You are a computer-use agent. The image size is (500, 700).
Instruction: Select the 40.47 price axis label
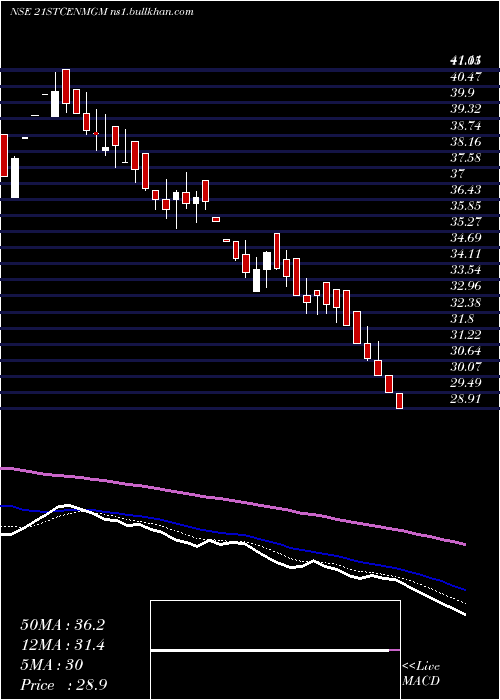pyautogui.click(x=466, y=77)
